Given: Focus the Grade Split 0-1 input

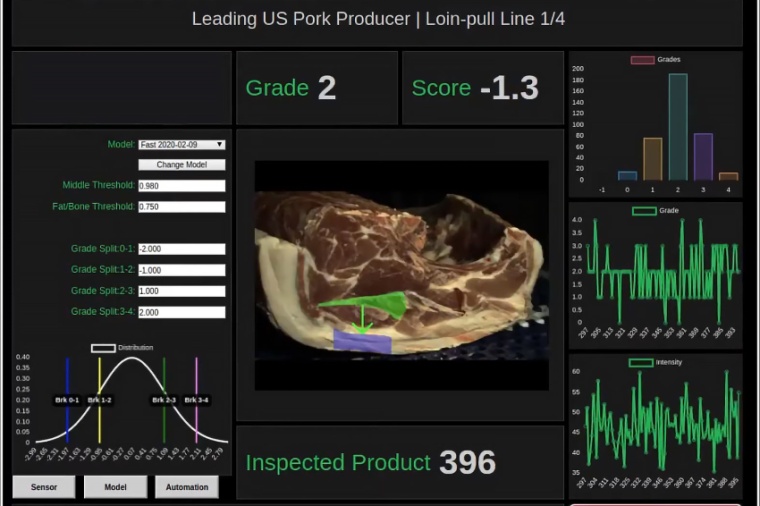Looking at the screenshot, I should tap(181, 249).
